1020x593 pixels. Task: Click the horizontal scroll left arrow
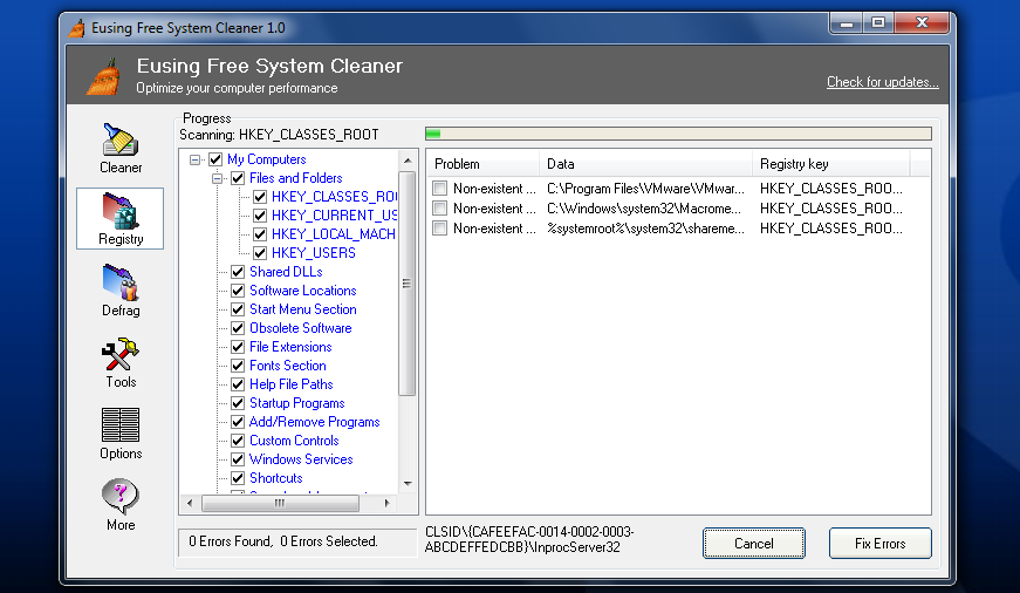189,503
